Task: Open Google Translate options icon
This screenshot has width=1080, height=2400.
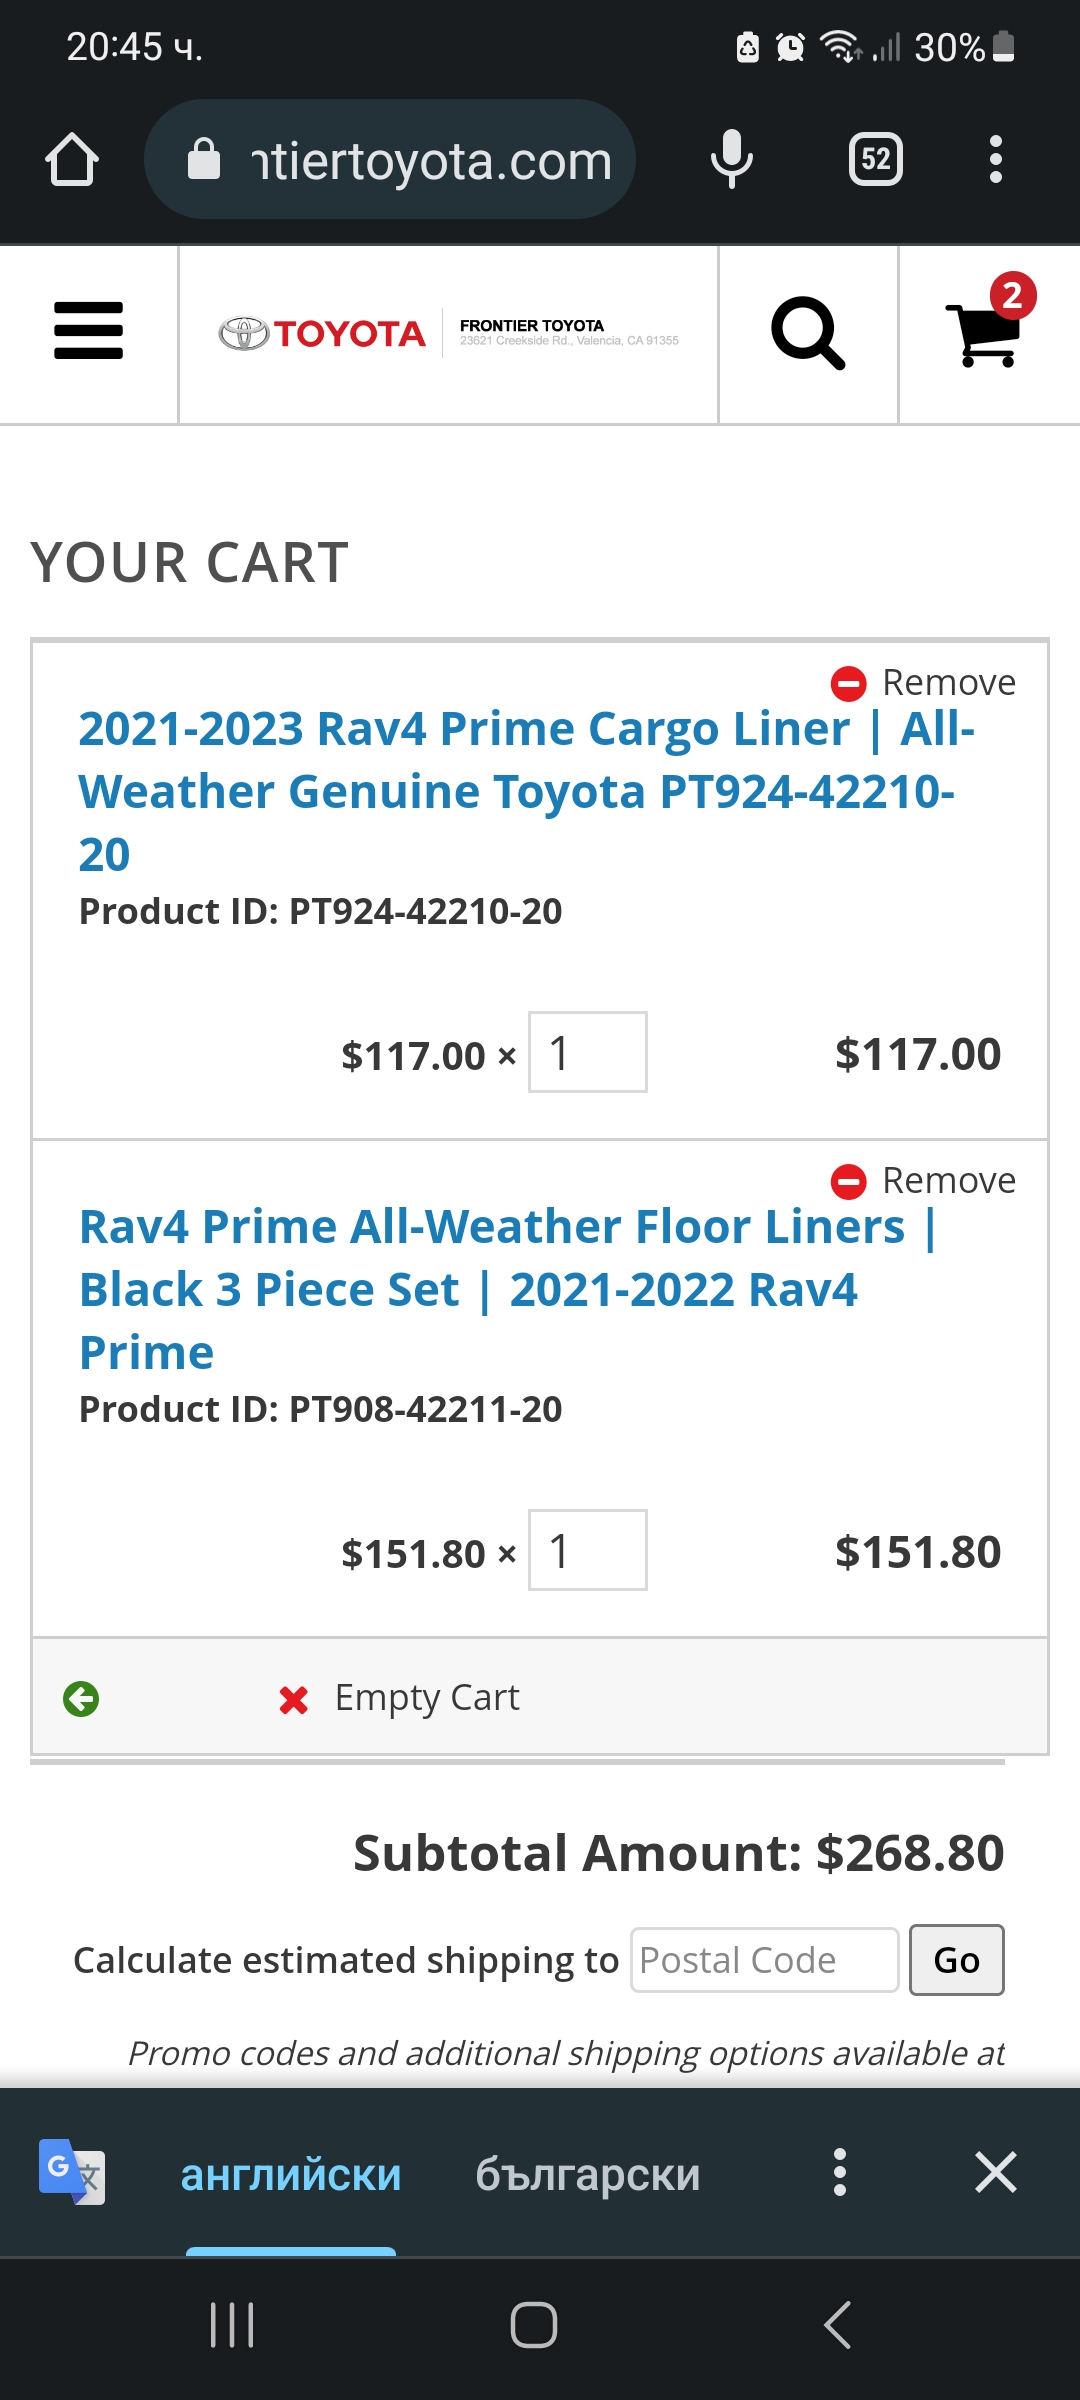Action: (838, 2173)
